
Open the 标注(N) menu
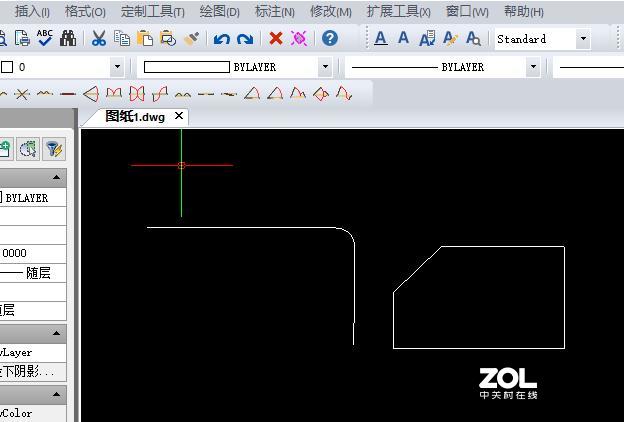(x=275, y=12)
